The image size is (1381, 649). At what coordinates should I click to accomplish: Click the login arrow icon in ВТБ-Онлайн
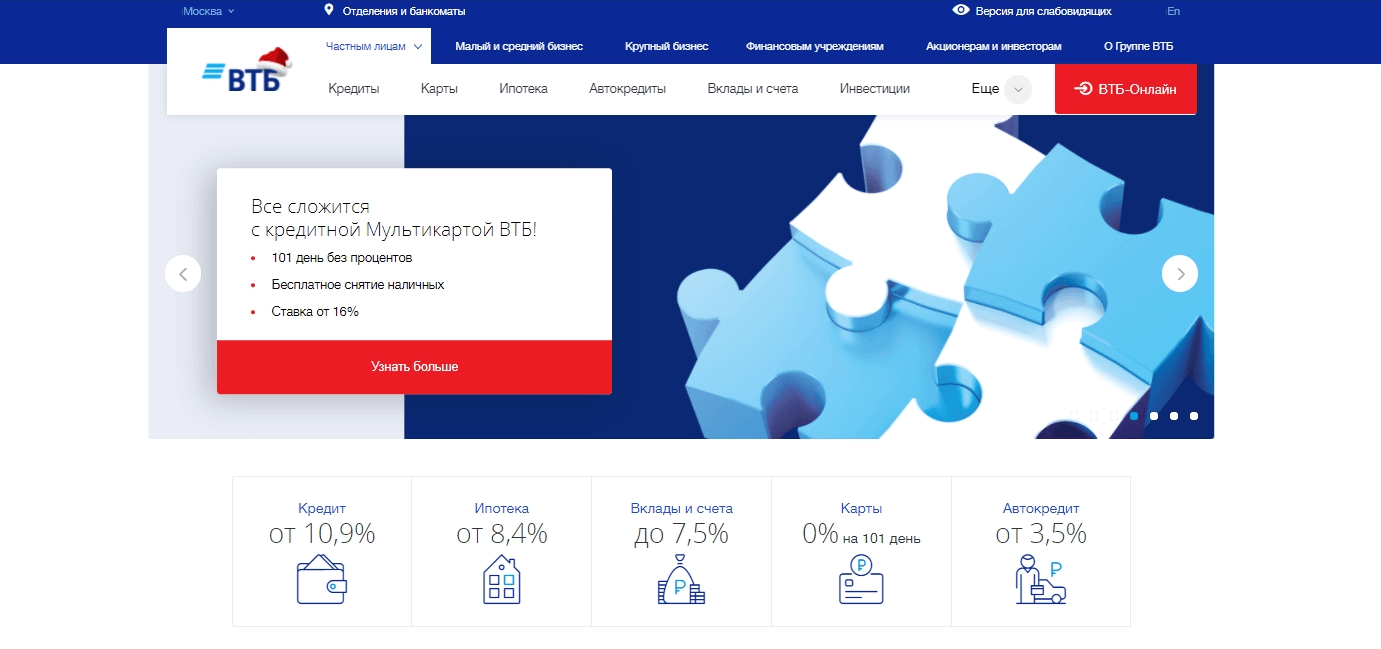tap(1083, 88)
